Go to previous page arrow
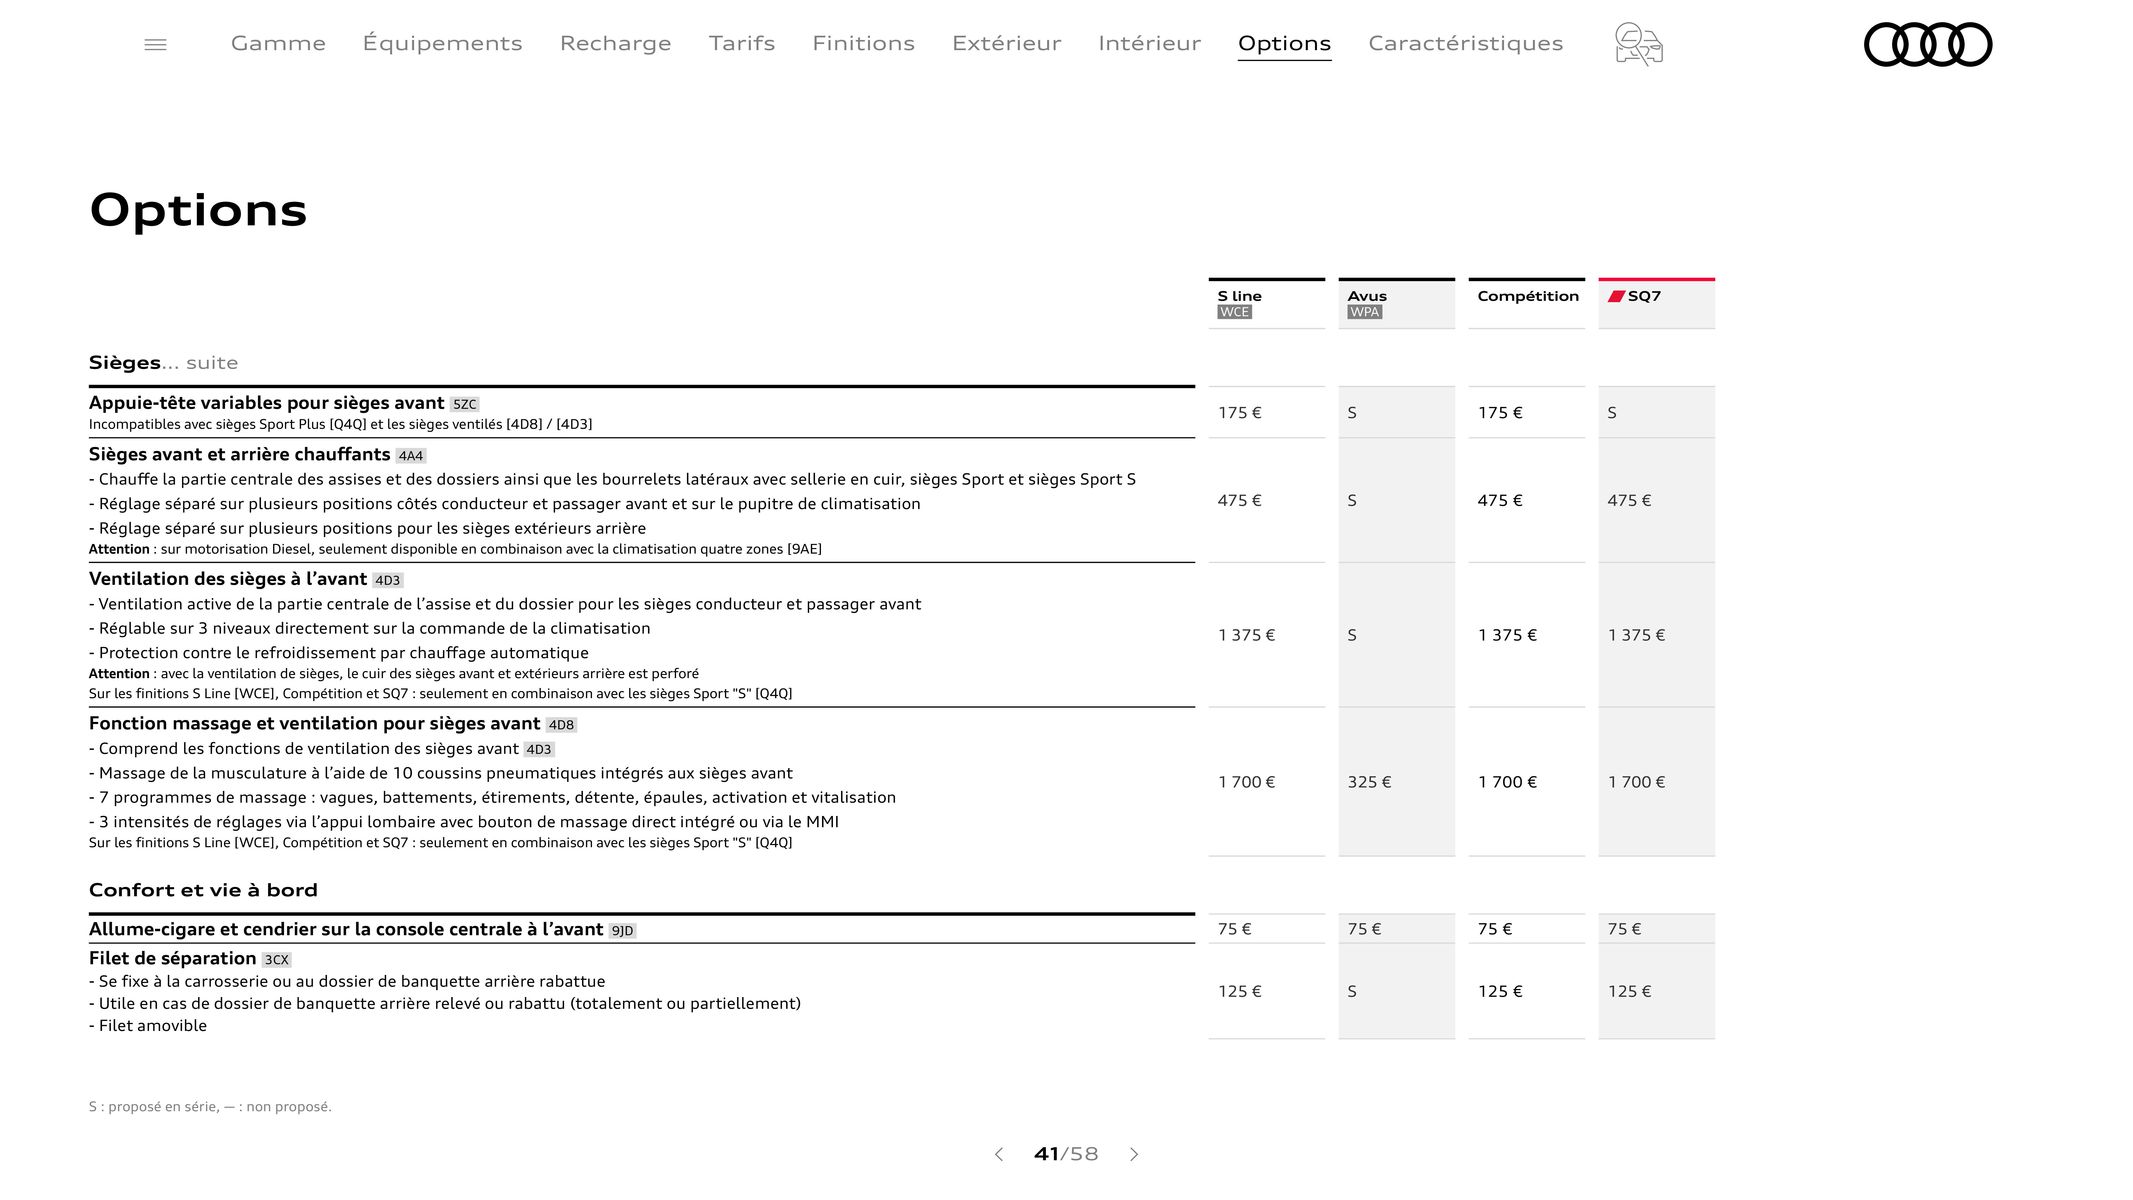The width and height of the screenshot is (2133, 1200). click(x=998, y=1154)
